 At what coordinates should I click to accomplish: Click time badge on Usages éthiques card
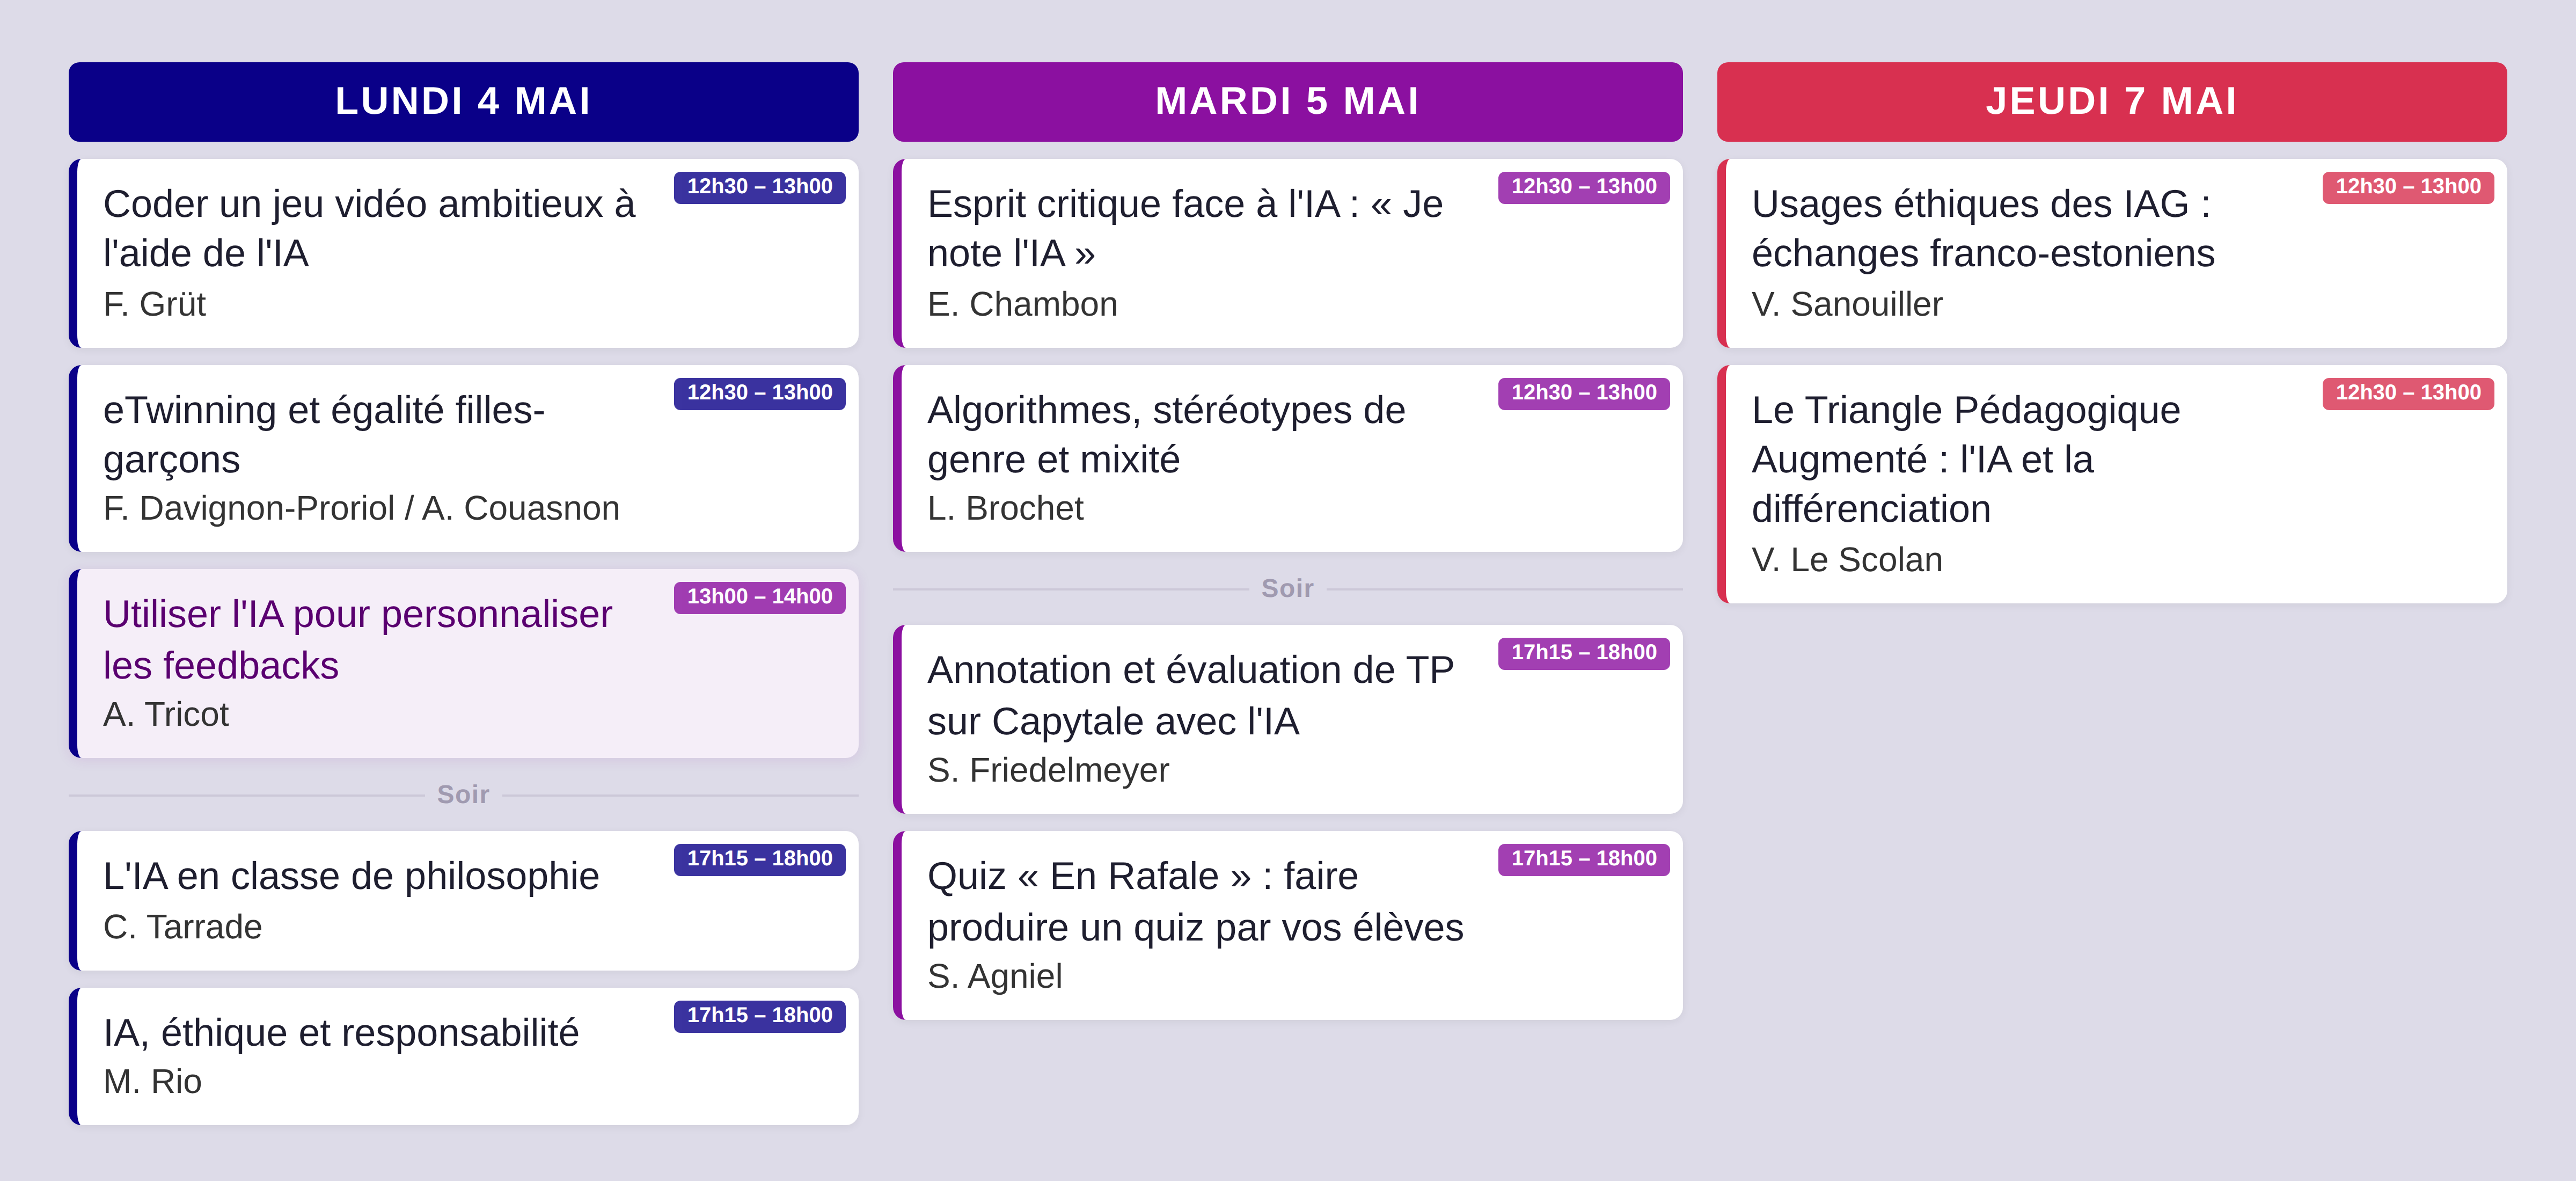2407,187
